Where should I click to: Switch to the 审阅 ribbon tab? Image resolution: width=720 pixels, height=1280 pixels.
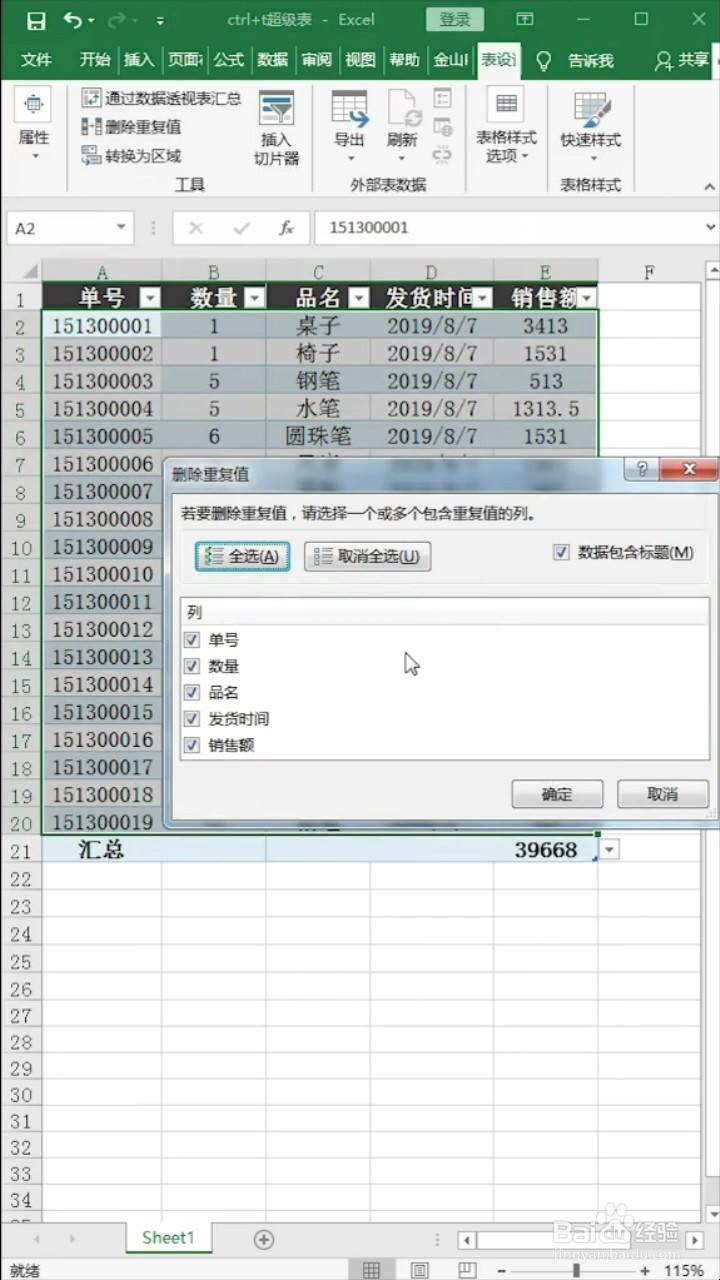click(316, 60)
